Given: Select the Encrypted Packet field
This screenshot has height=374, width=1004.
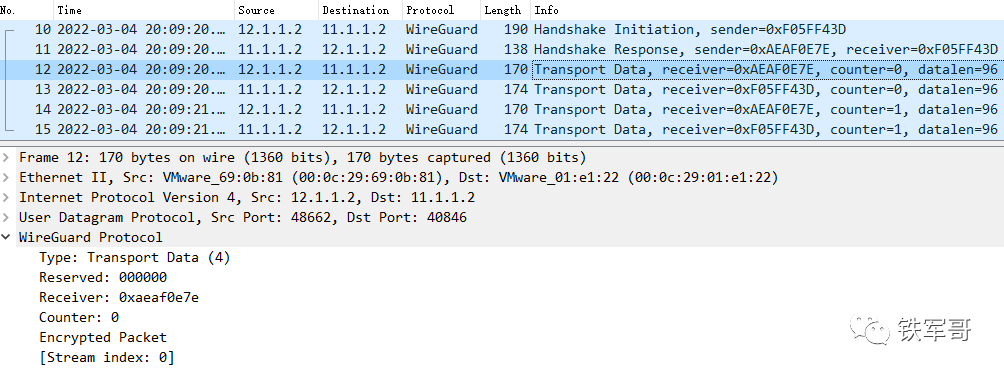Looking at the screenshot, I should click(103, 337).
